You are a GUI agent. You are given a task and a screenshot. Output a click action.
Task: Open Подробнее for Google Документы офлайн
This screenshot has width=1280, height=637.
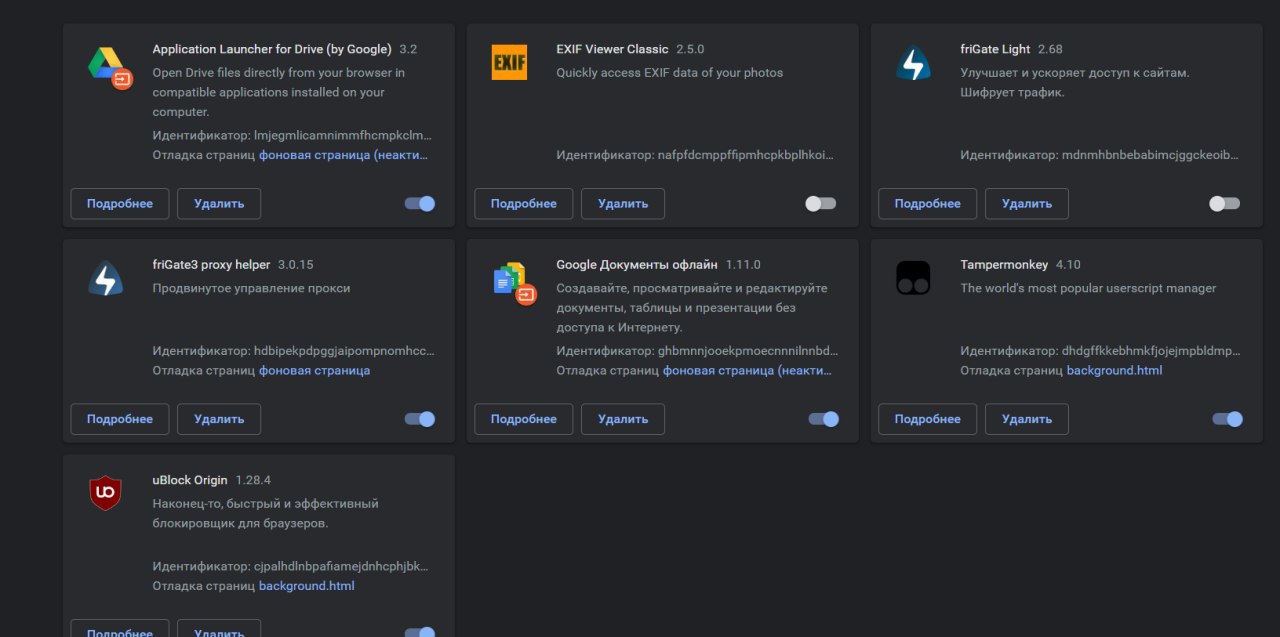(x=524, y=419)
